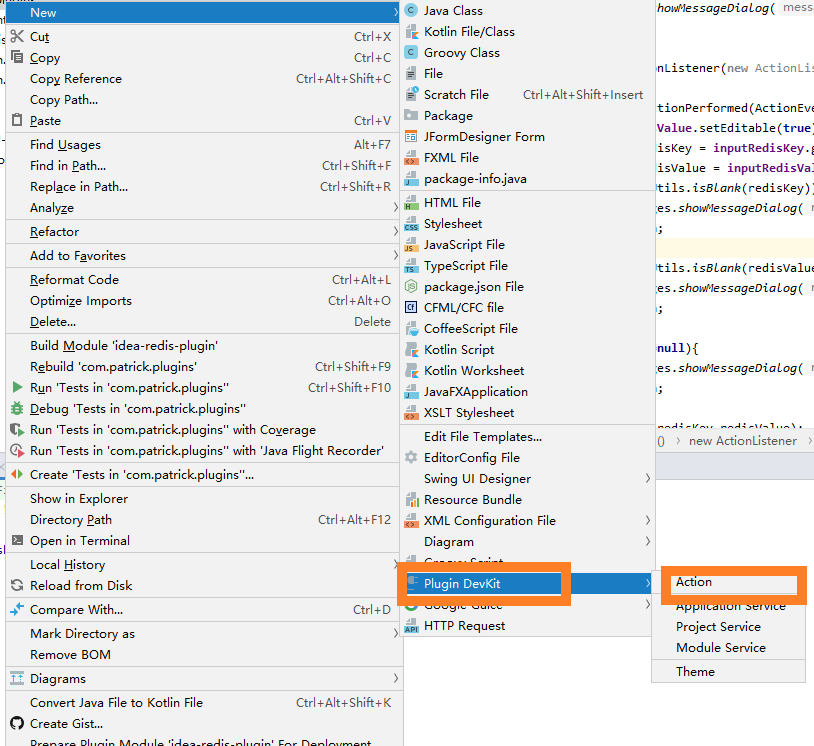Click the HTML File icon
The width and height of the screenshot is (814, 746).
click(411, 202)
